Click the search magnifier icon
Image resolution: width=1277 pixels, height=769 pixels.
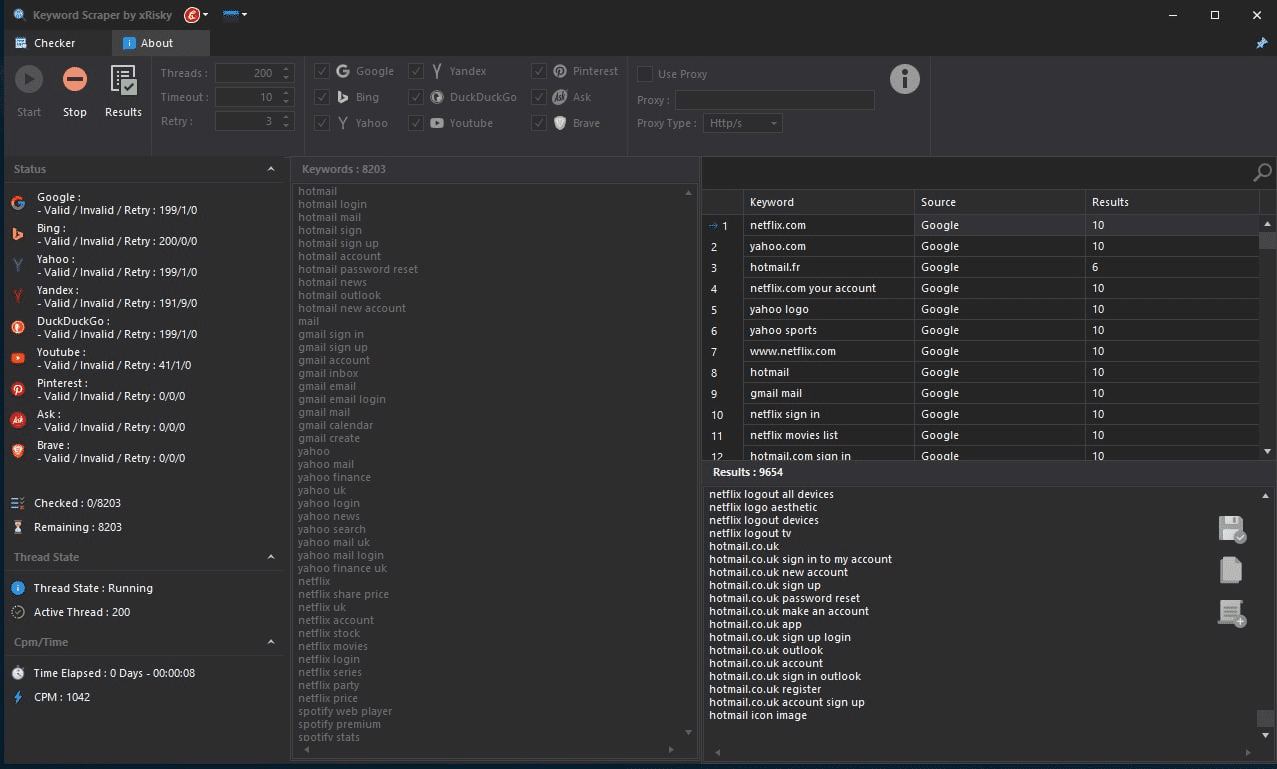1262,173
